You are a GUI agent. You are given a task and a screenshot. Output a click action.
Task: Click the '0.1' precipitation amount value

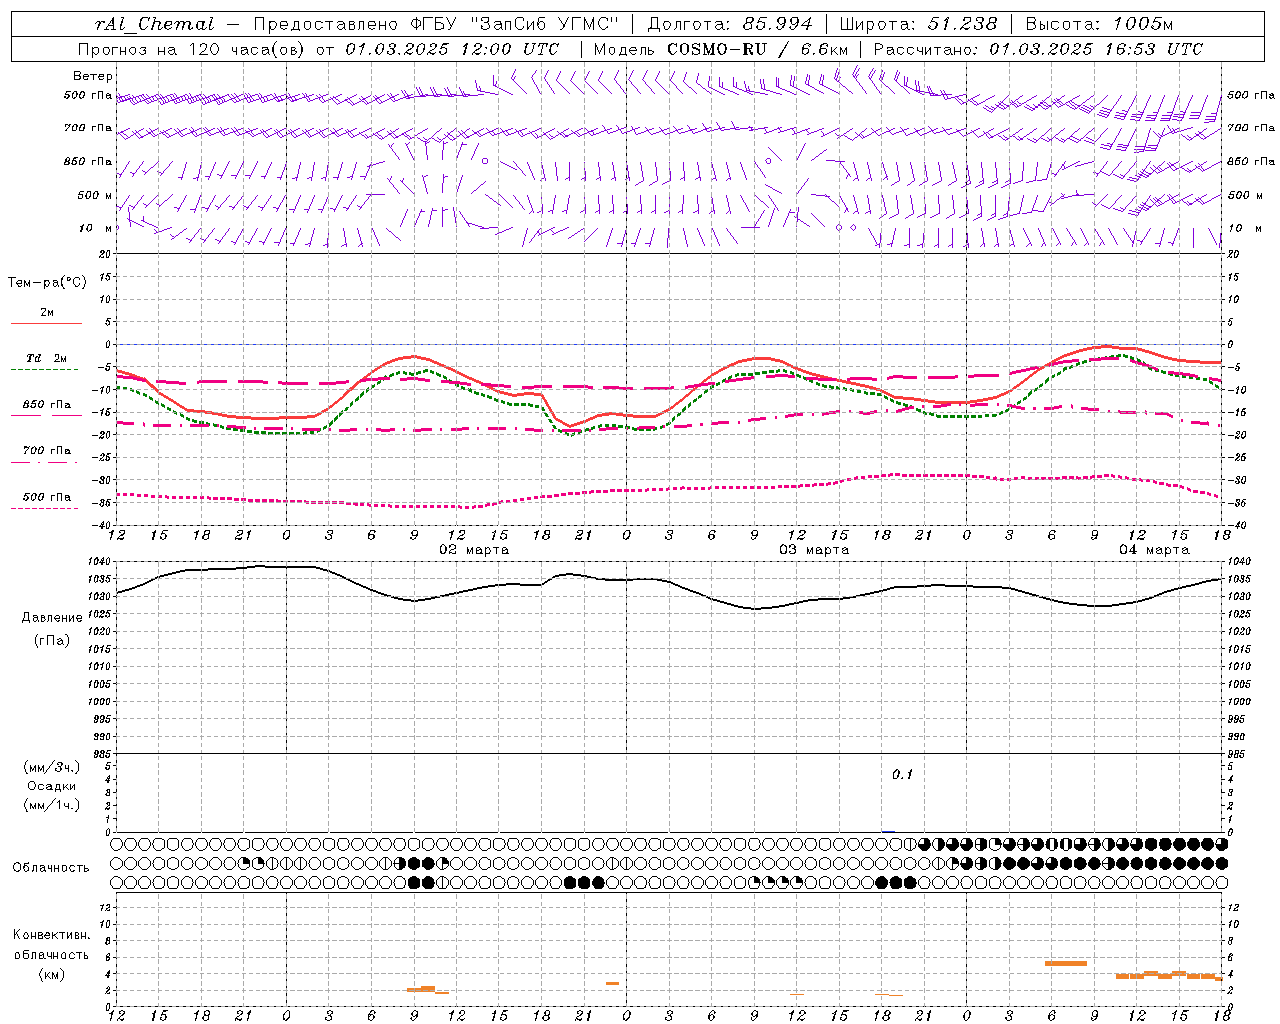coord(903,775)
